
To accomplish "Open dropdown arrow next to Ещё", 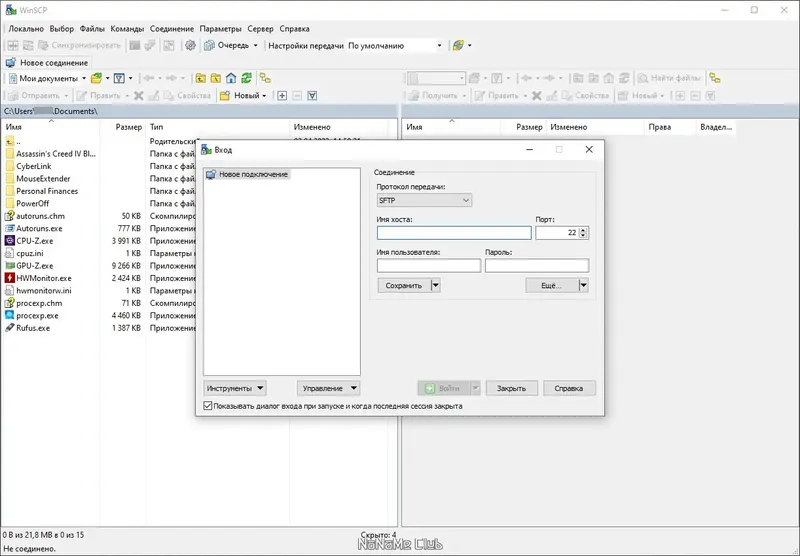I will pyautogui.click(x=584, y=286).
